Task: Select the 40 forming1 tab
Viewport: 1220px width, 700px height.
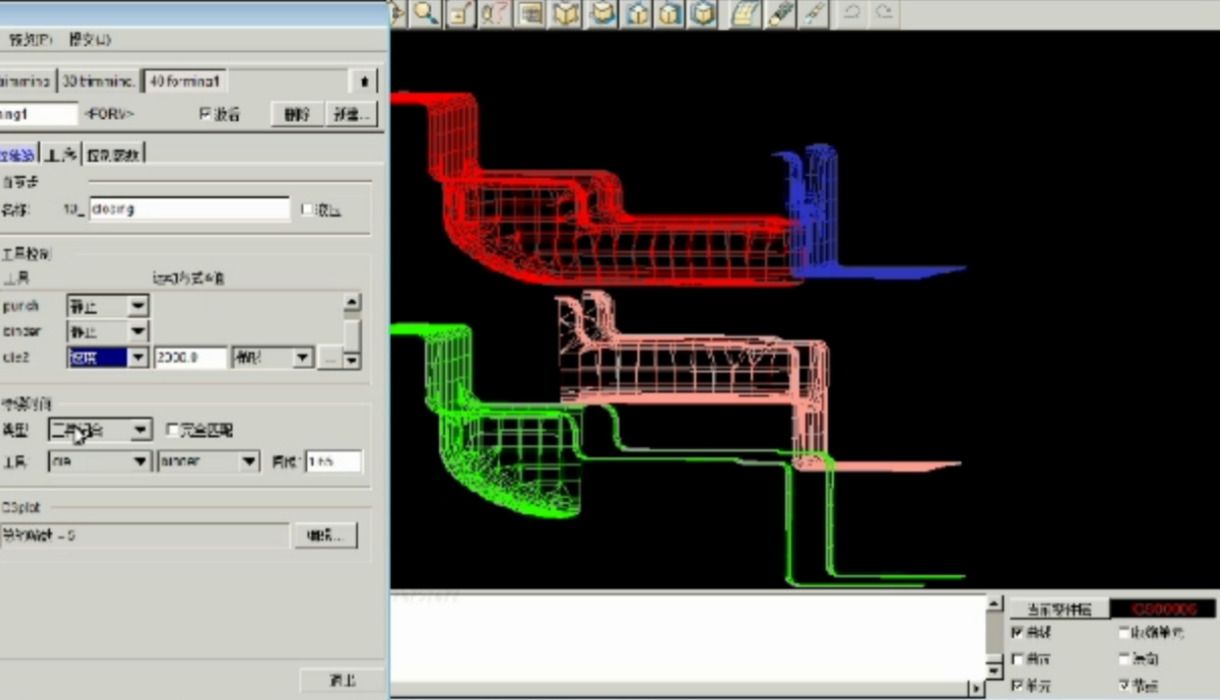Action: point(185,81)
